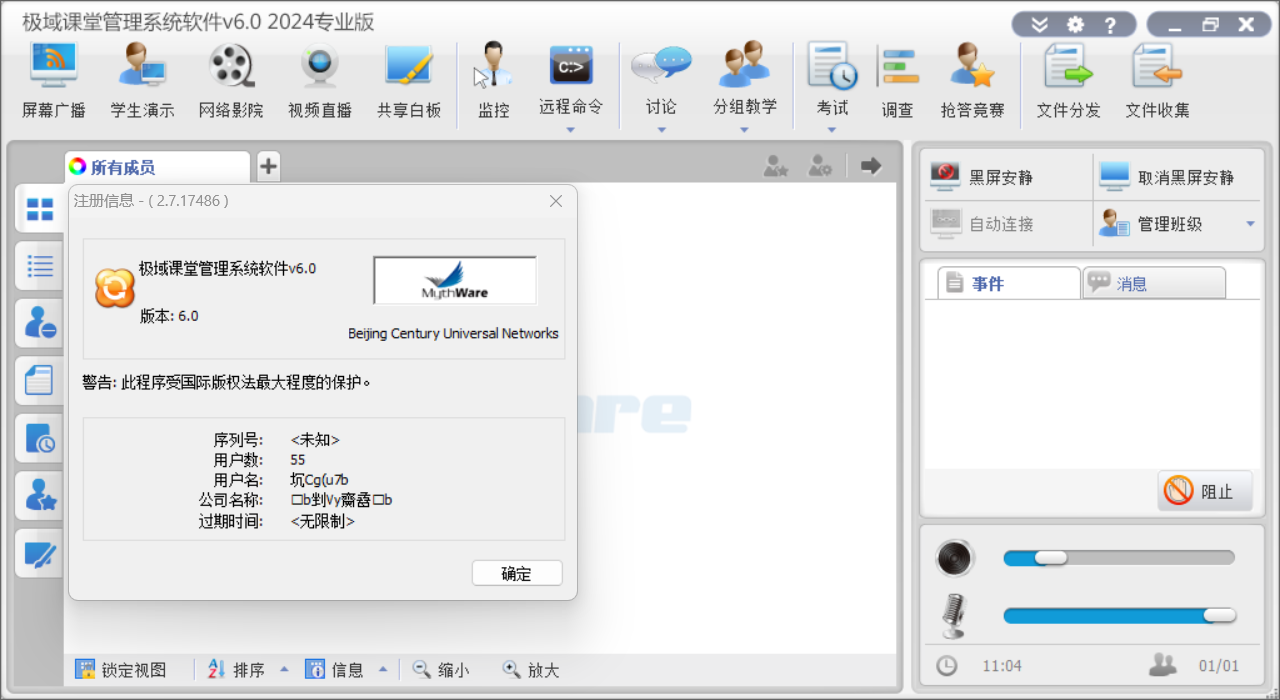
Task: Switch to the 消息 messages tab
Action: click(x=1154, y=284)
